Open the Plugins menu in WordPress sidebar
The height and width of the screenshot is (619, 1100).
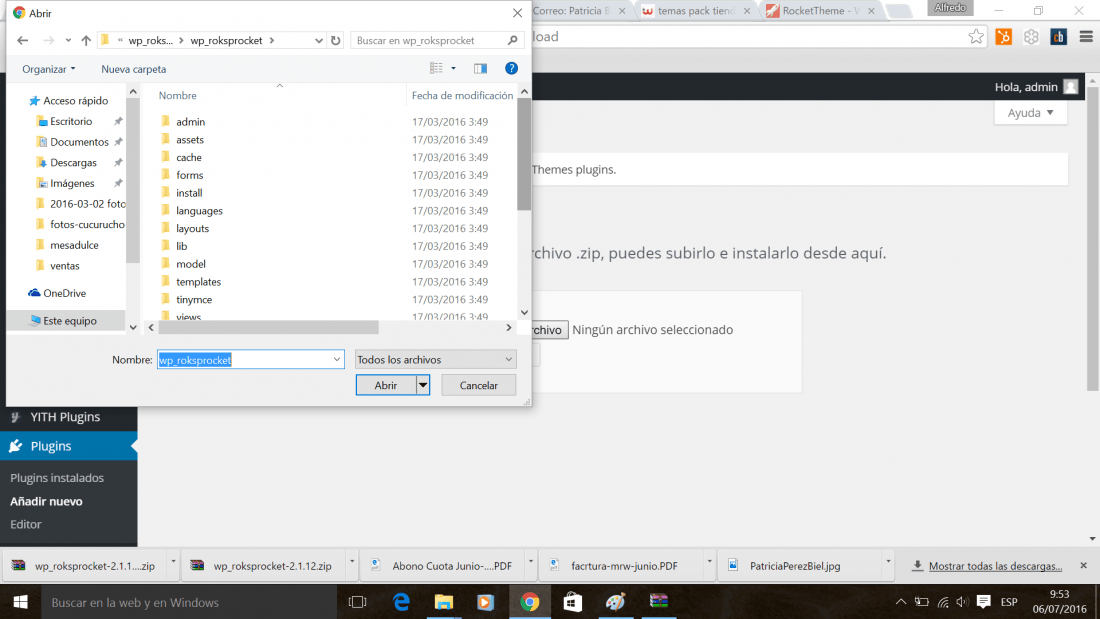[69, 446]
